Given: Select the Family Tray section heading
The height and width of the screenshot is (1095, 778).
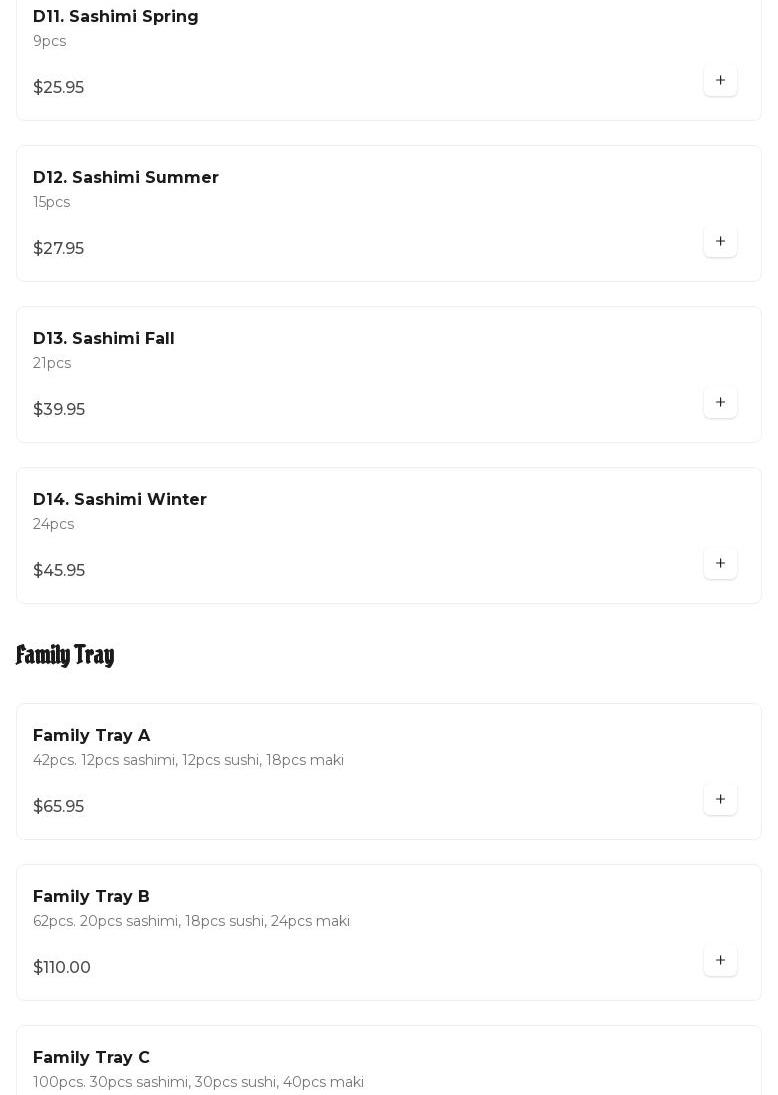Looking at the screenshot, I should coord(65,655).
